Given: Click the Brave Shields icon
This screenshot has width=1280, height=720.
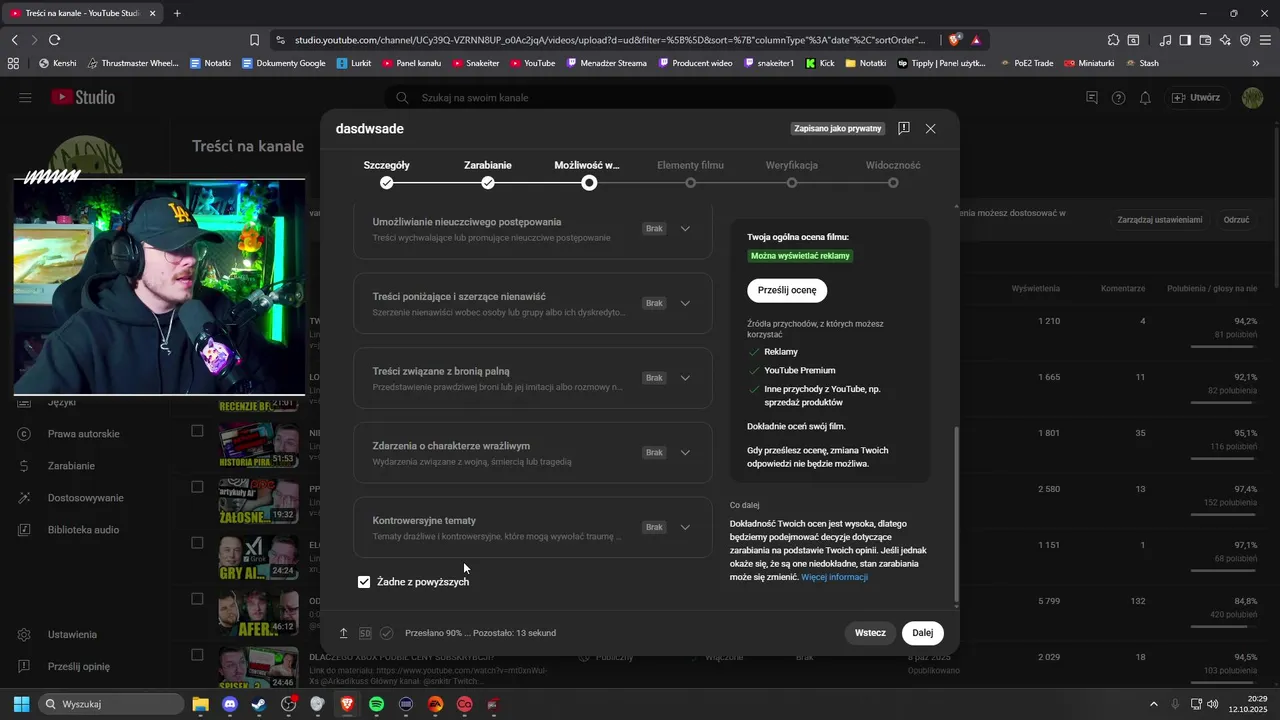Looking at the screenshot, I should [x=955, y=40].
